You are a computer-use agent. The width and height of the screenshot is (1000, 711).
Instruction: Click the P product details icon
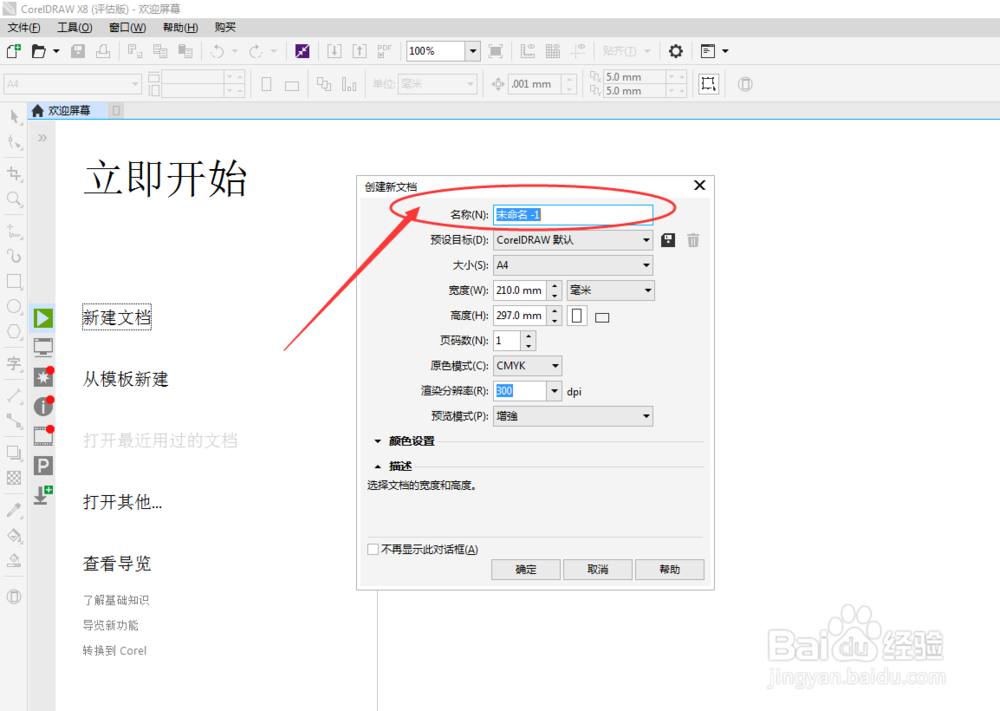click(43, 465)
